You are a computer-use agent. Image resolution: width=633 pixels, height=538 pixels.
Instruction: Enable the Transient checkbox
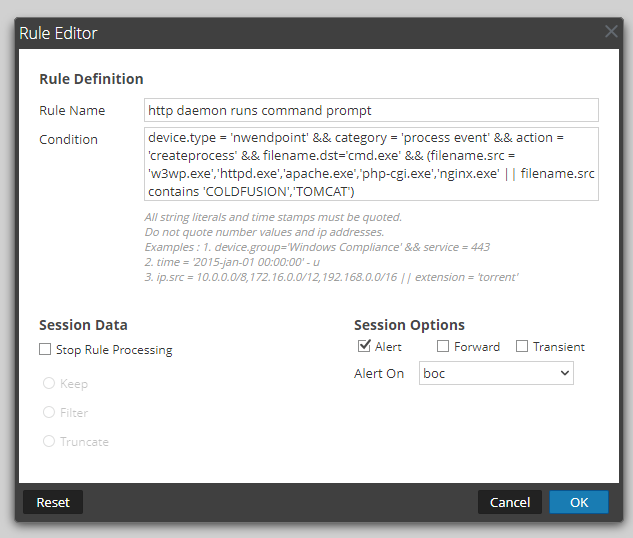[522, 347]
